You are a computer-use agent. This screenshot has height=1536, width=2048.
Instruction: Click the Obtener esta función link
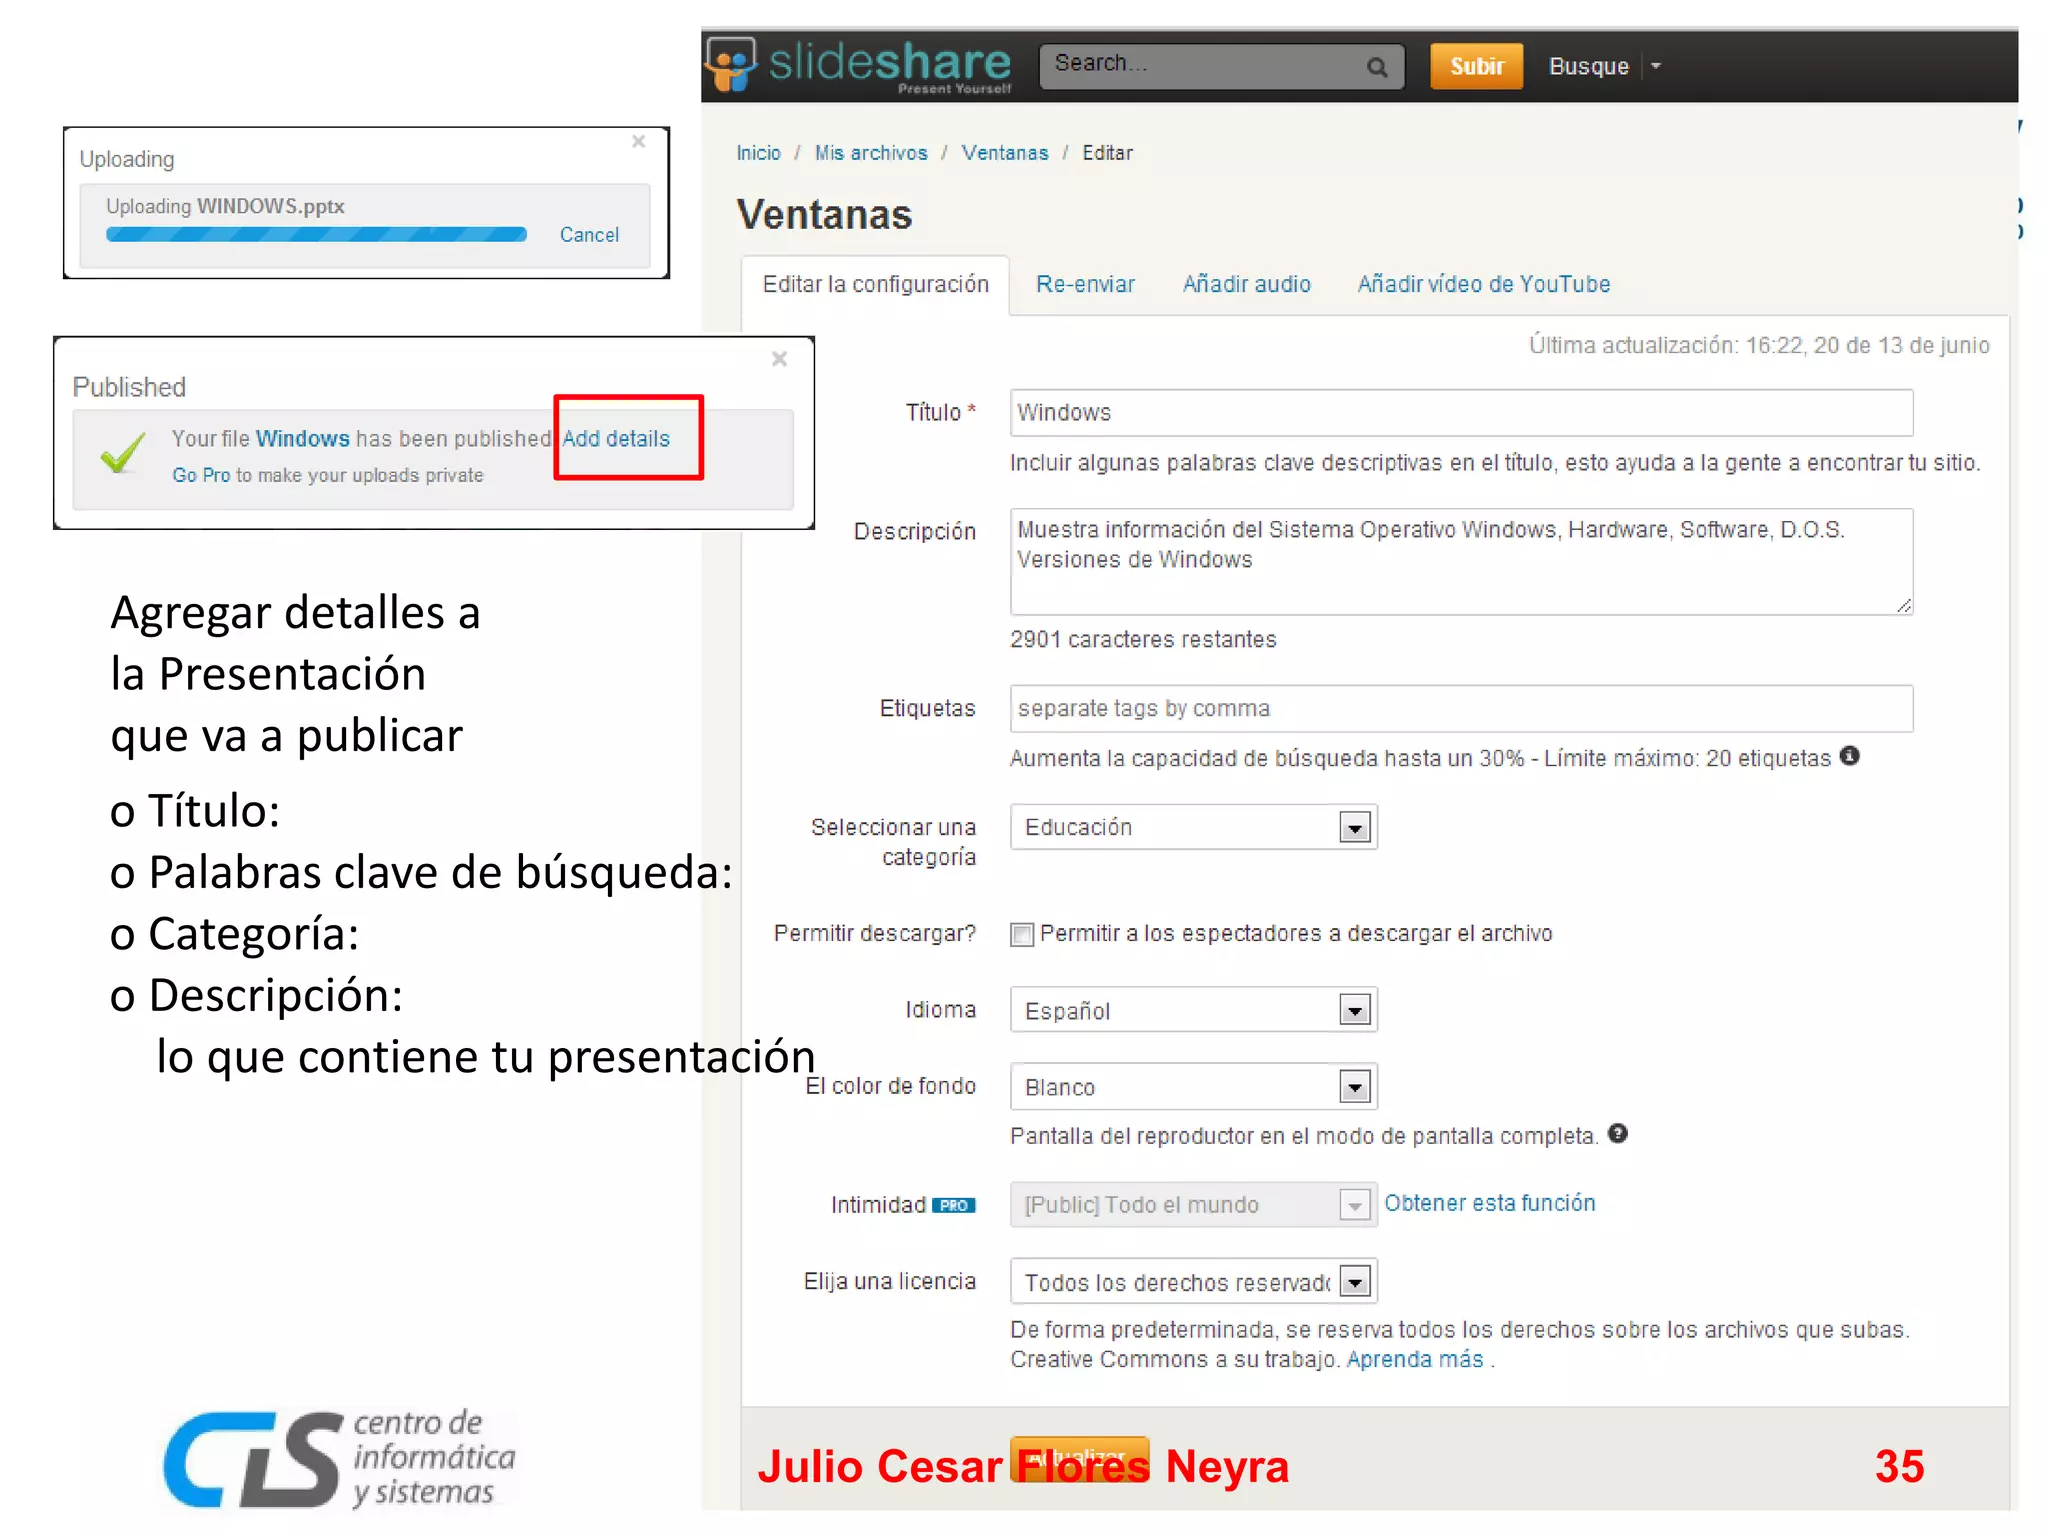coord(1489,1203)
